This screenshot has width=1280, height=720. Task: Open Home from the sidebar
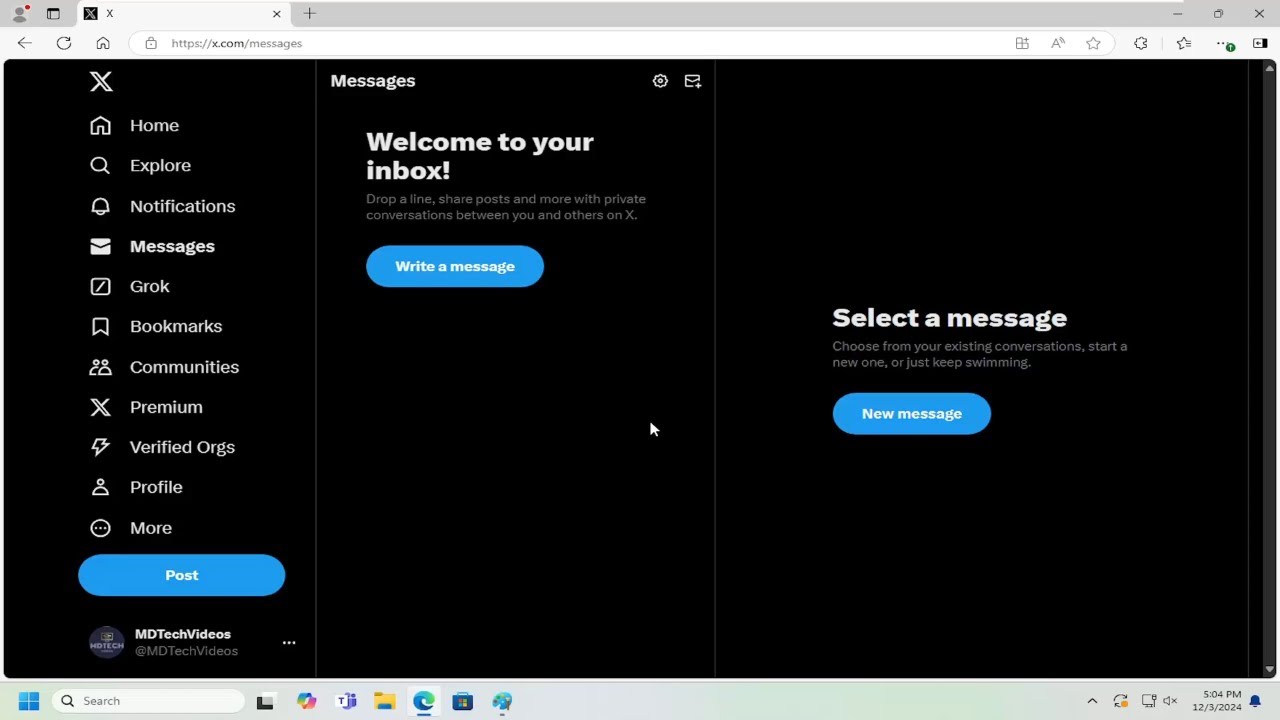coord(135,125)
